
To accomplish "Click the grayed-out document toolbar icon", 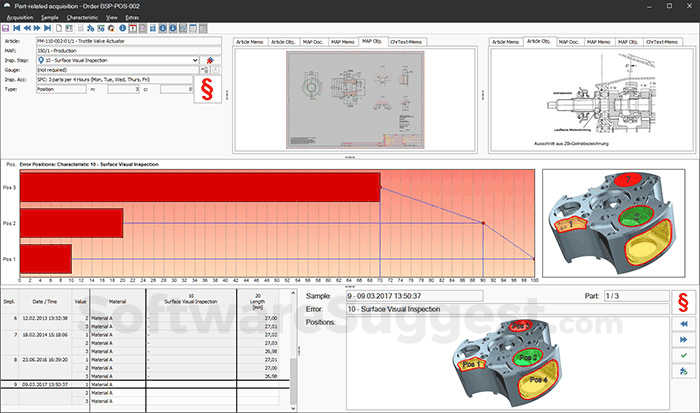I will click(80, 28).
